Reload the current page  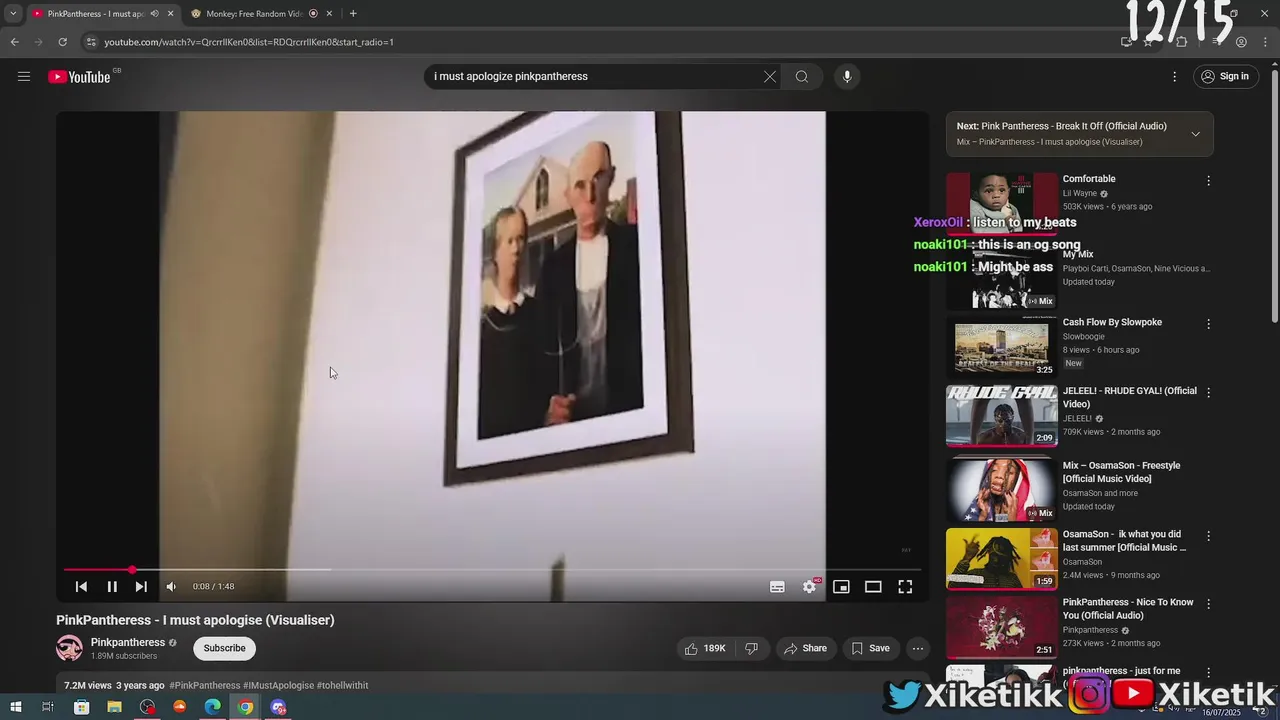(62, 42)
